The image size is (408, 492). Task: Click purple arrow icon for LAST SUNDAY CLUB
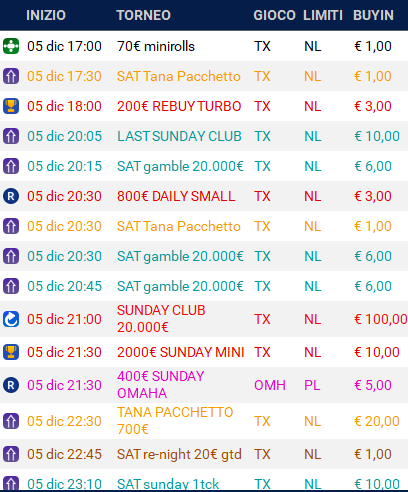tap(11, 136)
